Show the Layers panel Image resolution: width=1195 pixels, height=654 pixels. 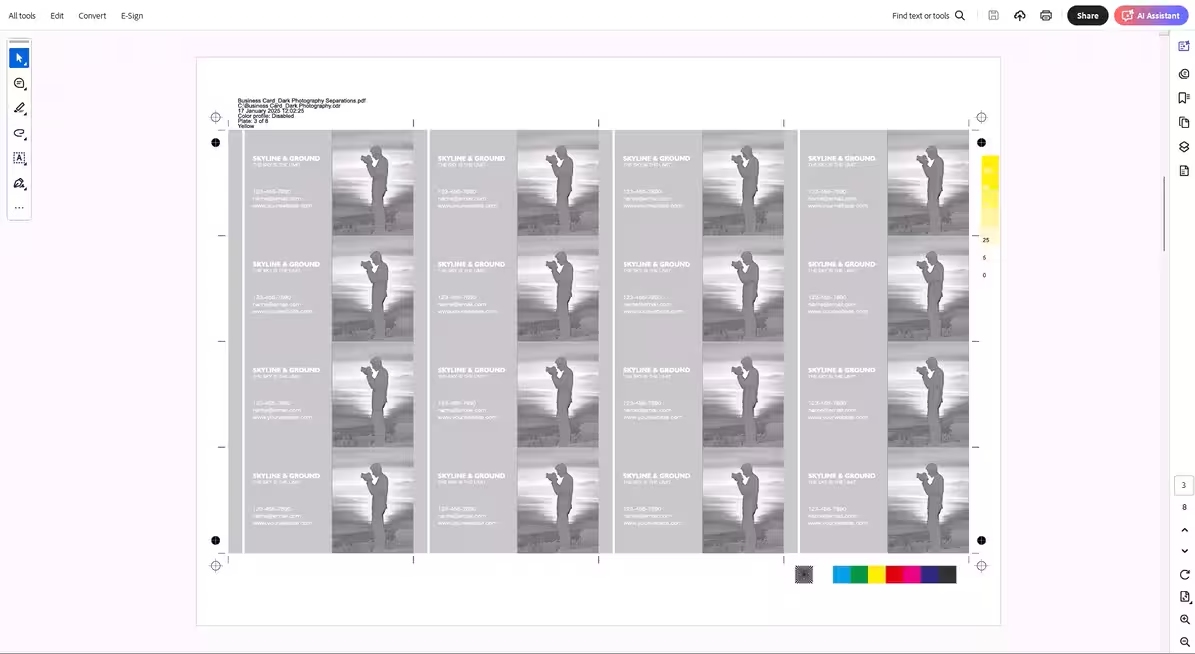1184,146
